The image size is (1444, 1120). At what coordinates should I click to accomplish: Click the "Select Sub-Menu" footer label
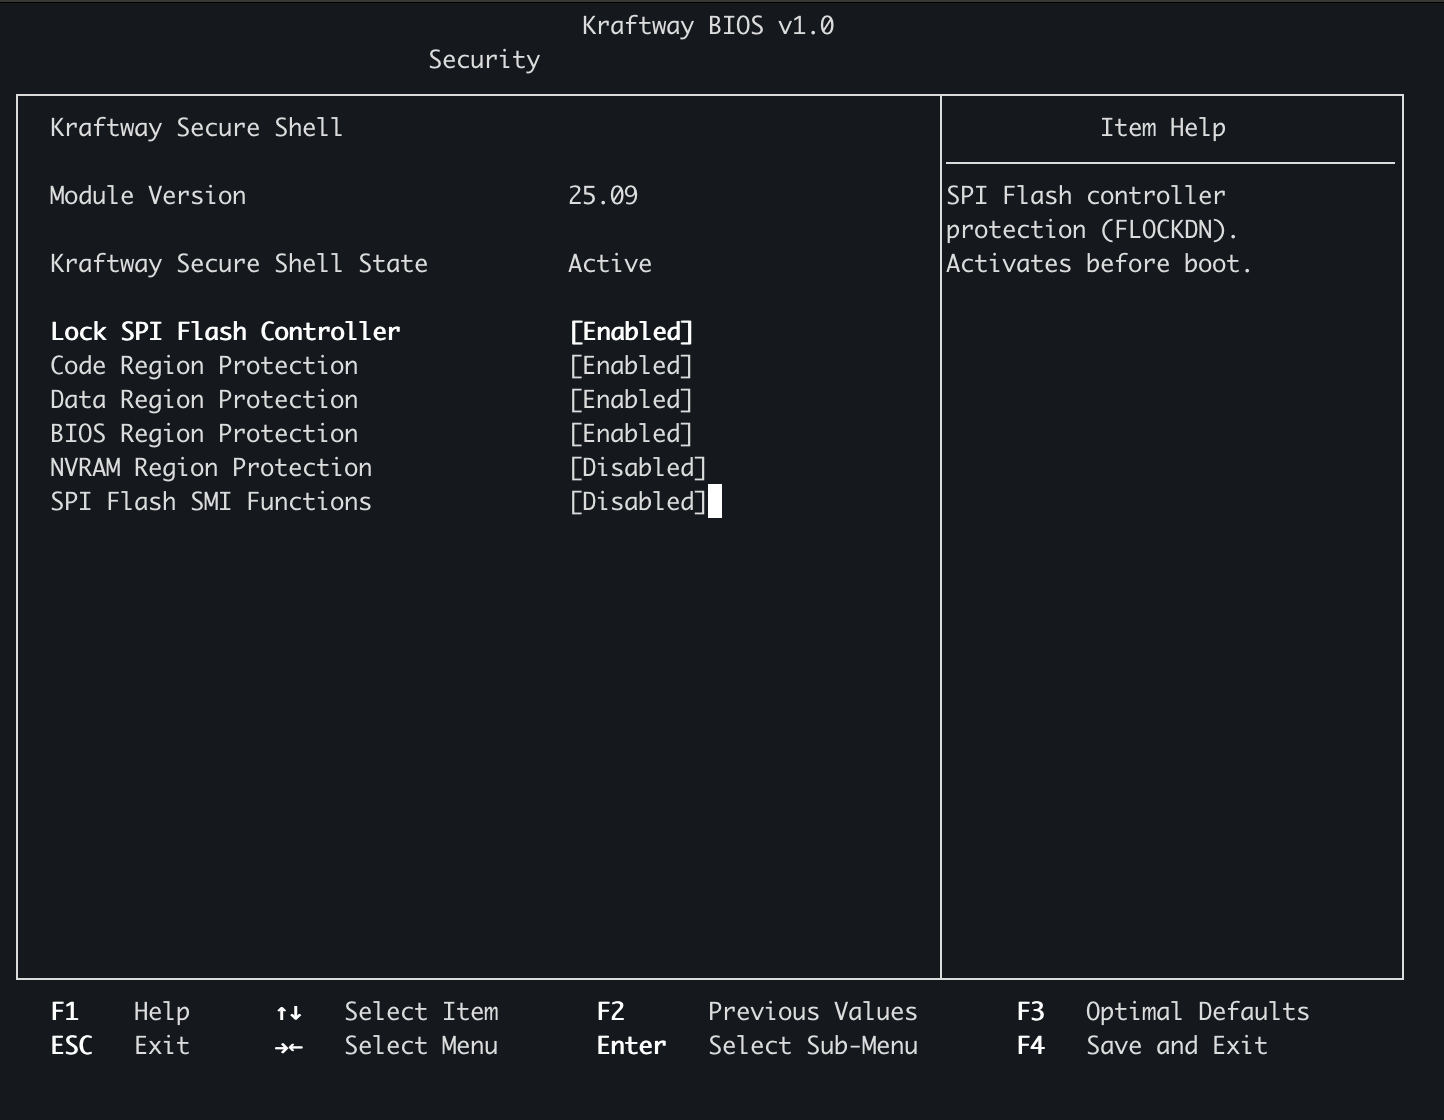813,1046
